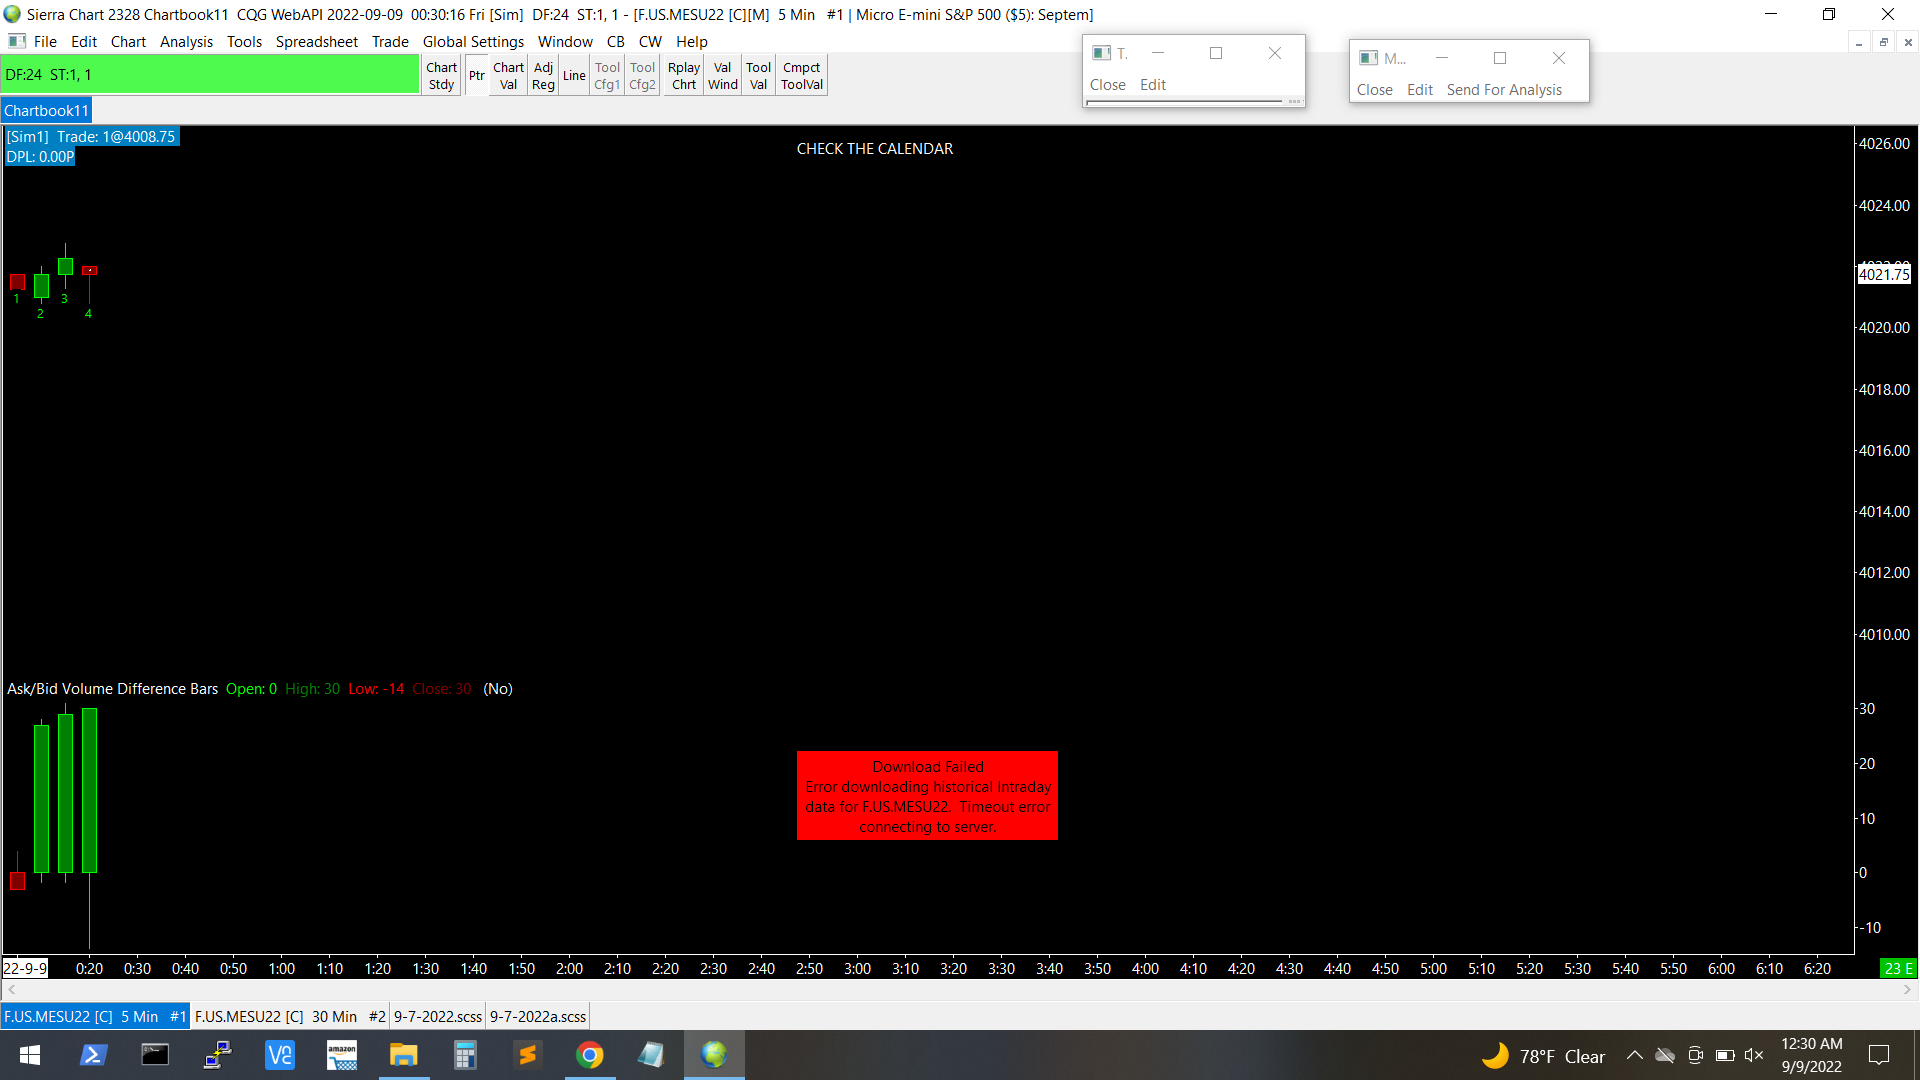Open File Explorer from the taskbar
1920x1080 pixels.
tap(403, 1055)
